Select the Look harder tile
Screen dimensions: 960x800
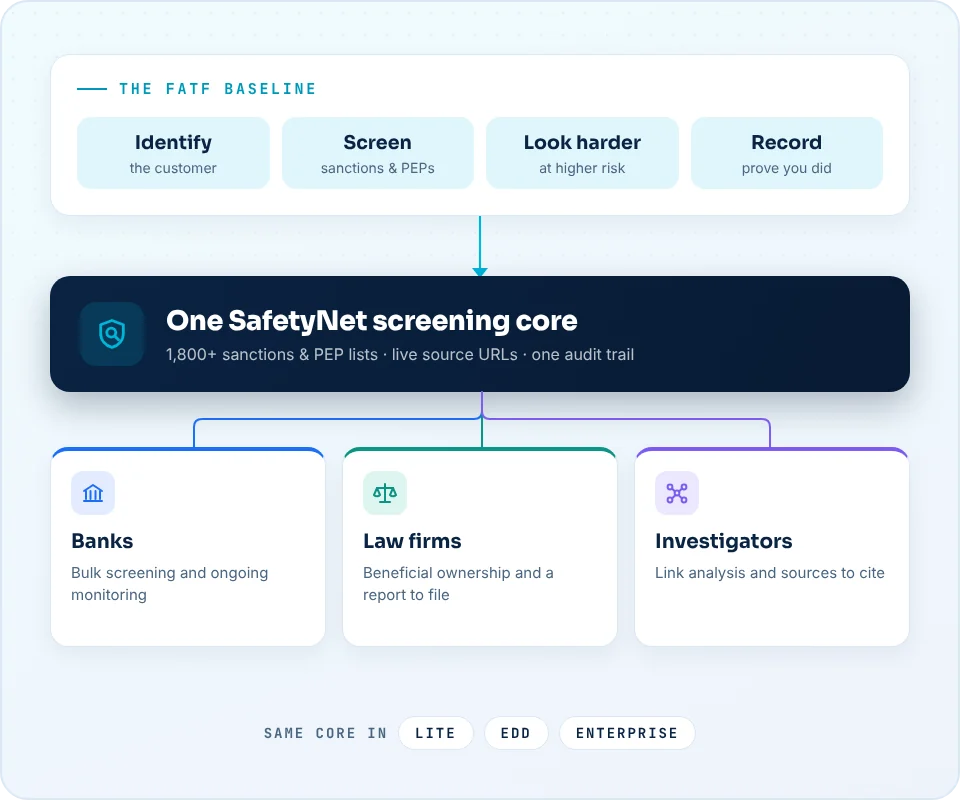pyautogui.click(x=582, y=153)
